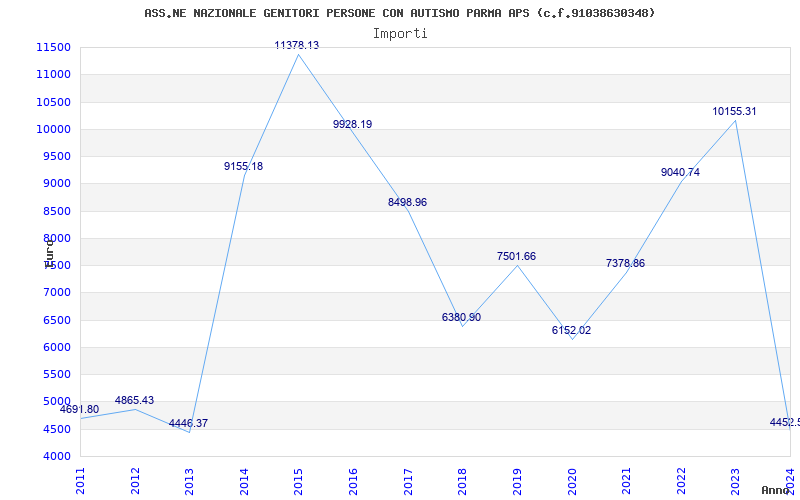The width and height of the screenshot is (800, 500).
Task: Select data label 4865.43
Action: click(x=134, y=401)
